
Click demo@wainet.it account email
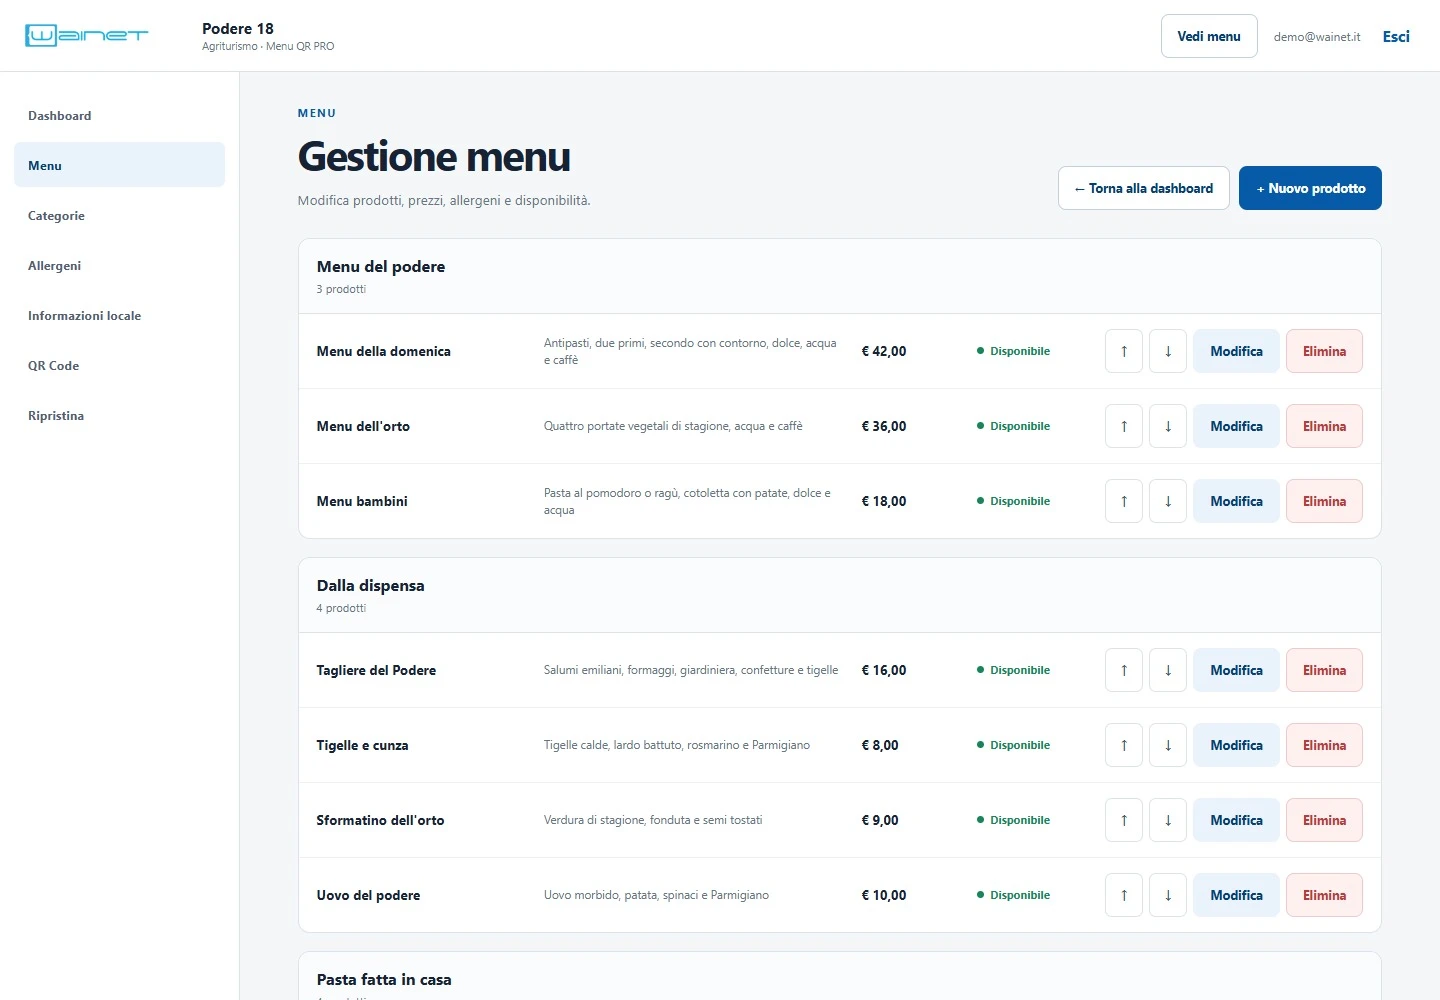coord(1317,37)
